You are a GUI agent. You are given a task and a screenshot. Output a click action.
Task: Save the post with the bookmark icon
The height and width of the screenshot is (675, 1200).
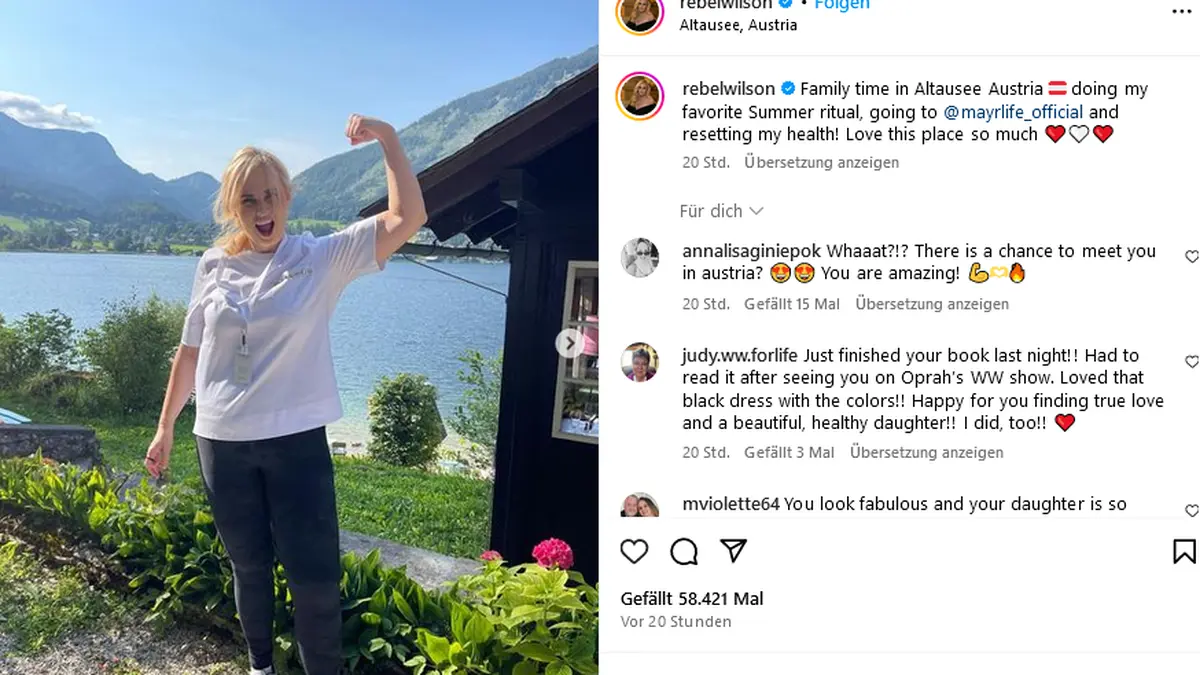click(1184, 551)
